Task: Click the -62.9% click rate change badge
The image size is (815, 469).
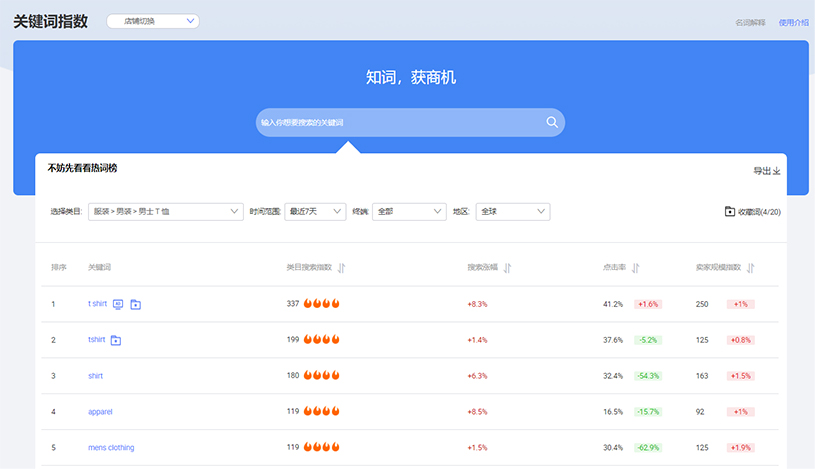Action: click(x=648, y=448)
